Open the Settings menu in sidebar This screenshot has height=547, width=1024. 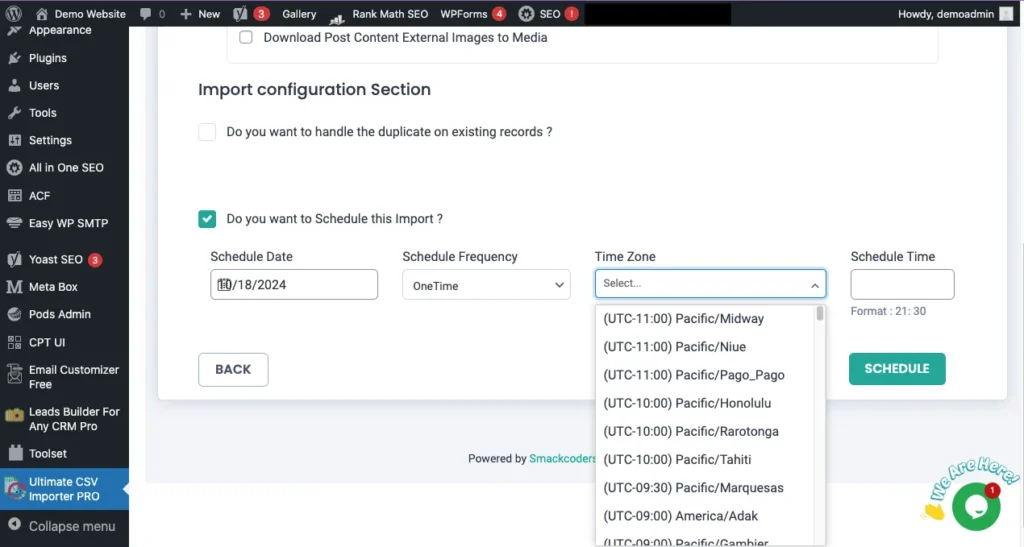click(x=50, y=140)
